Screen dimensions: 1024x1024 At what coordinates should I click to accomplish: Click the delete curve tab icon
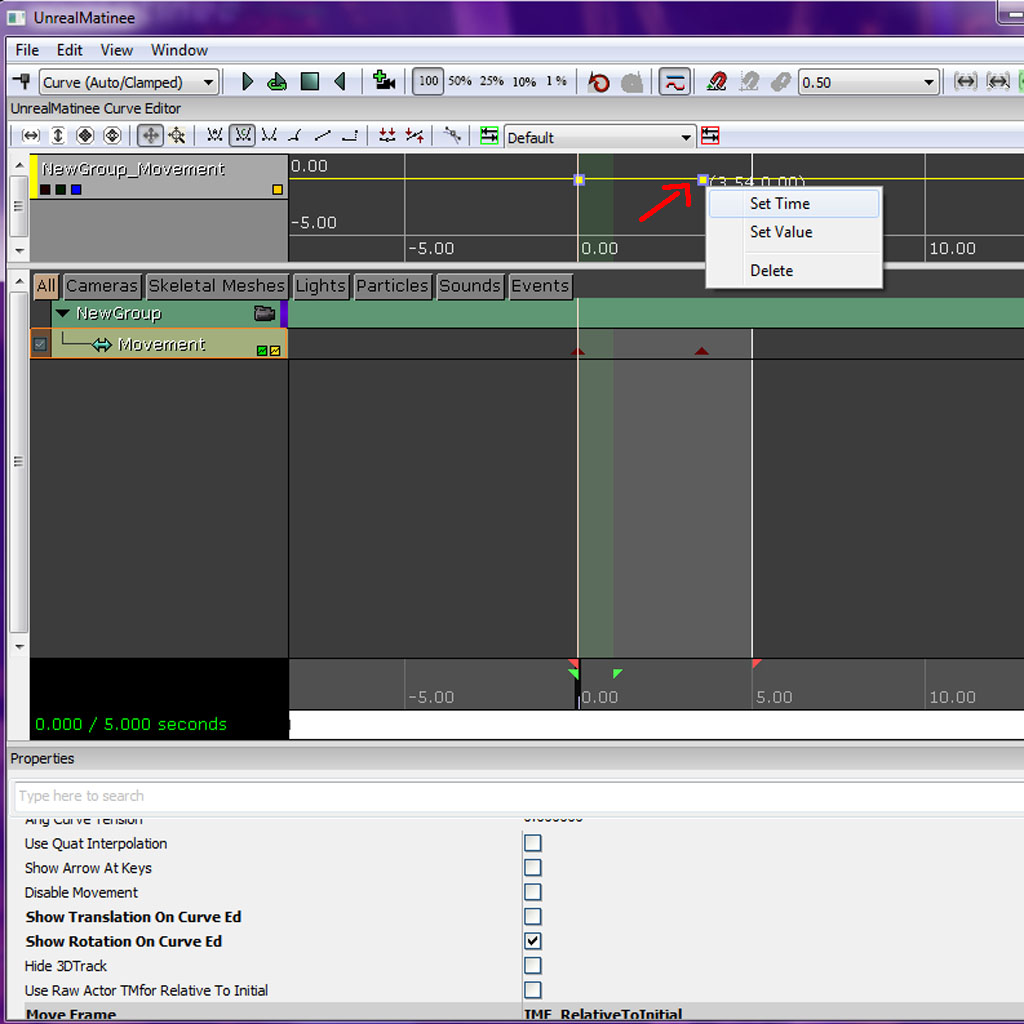[x=710, y=135]
